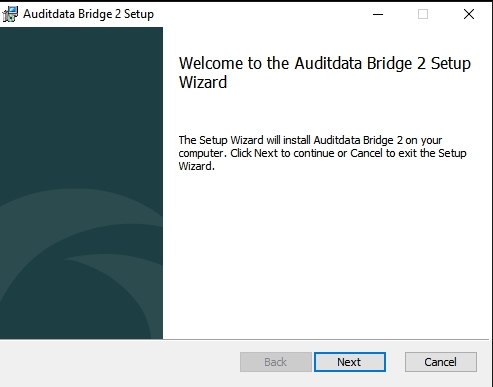Viewport: 493px width, 387px height.
Task: Click the gap between Next and Cancel
Action: tap(395, 362)
